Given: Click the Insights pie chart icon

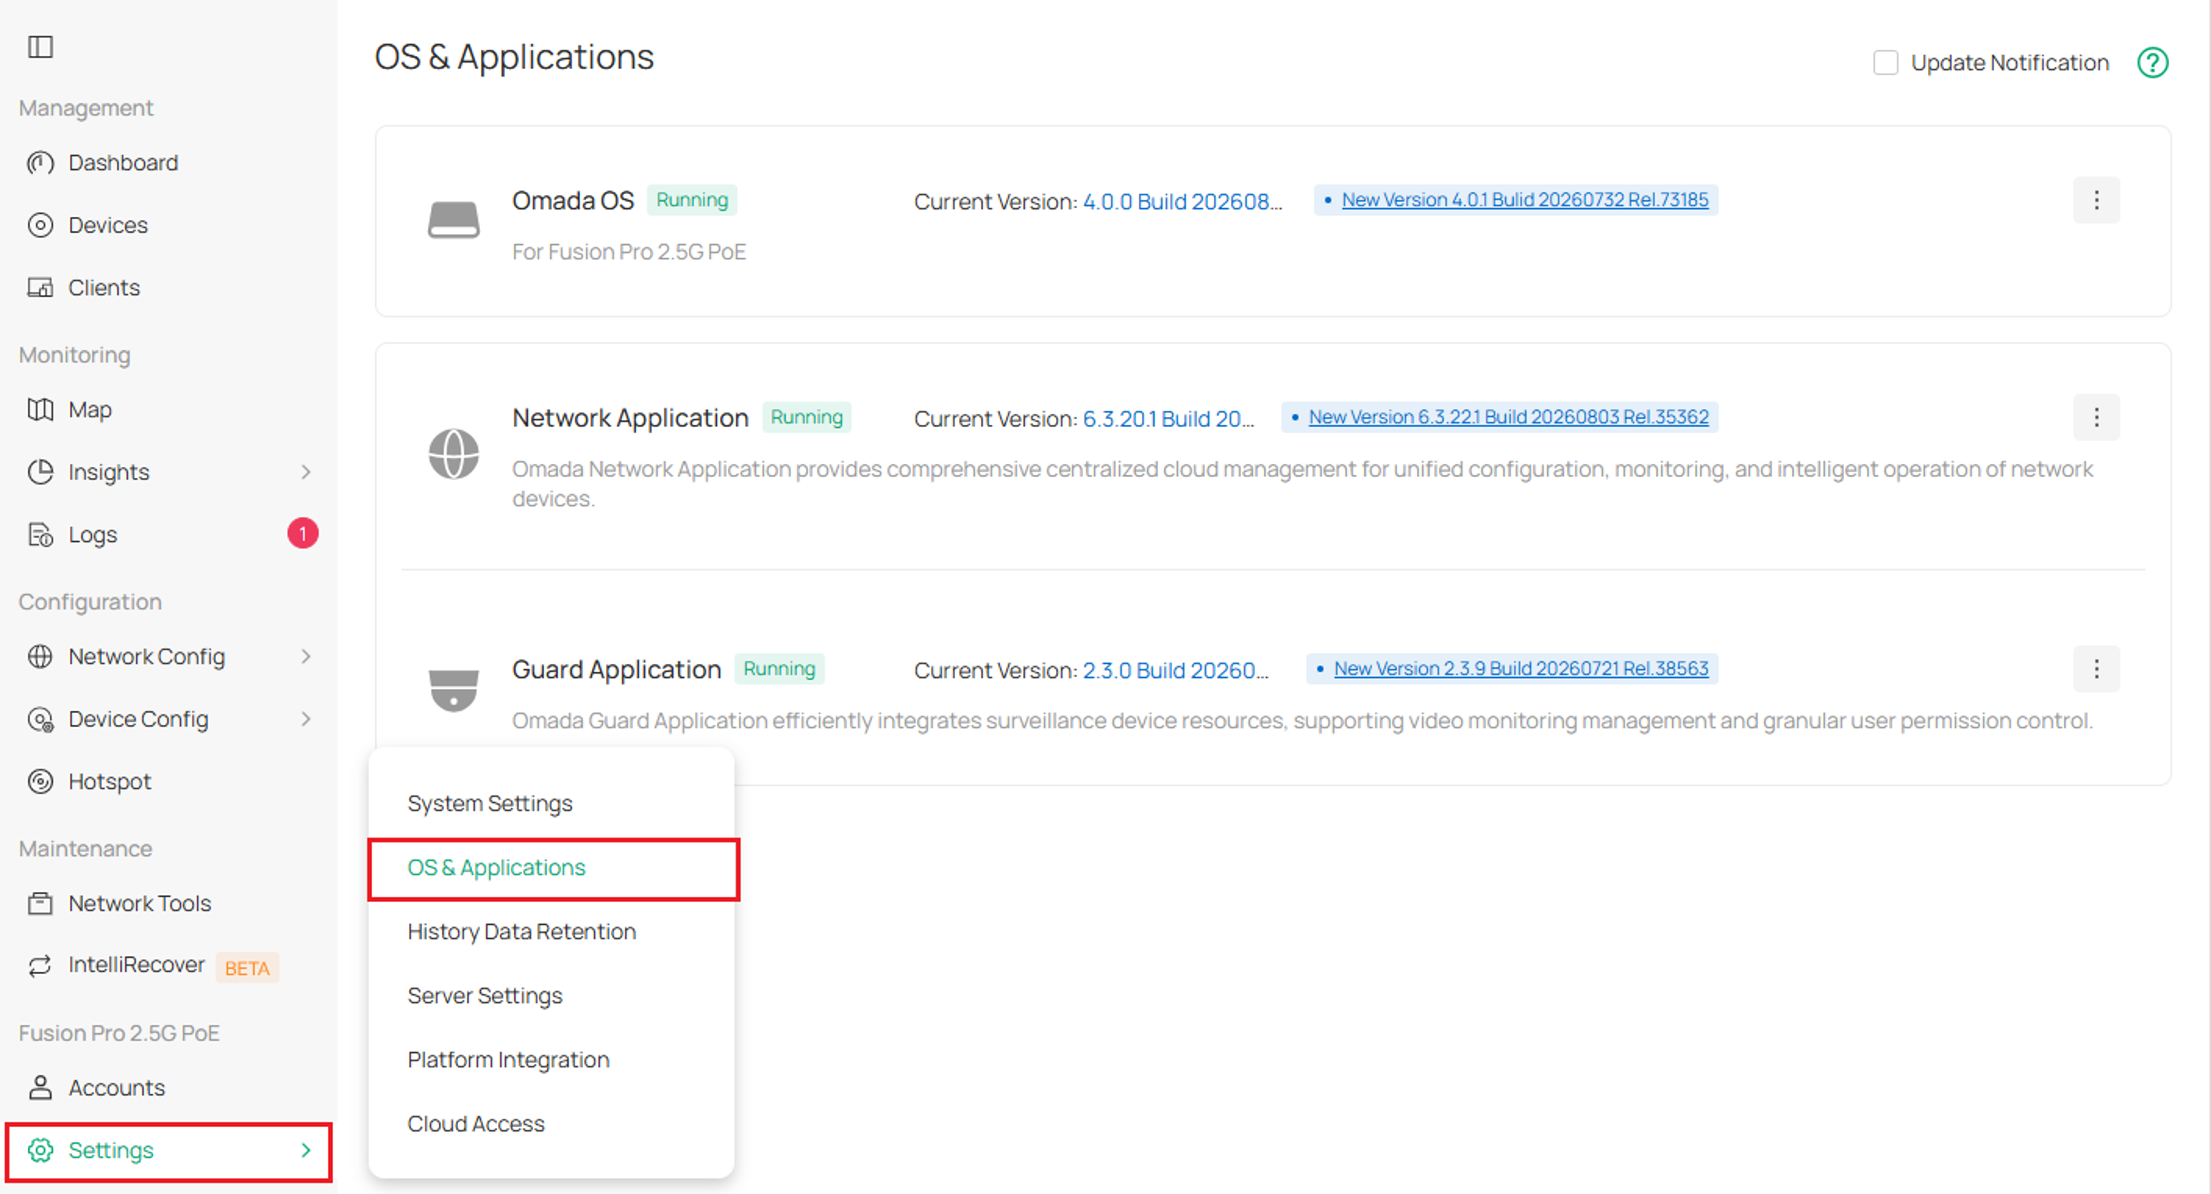Looking at the screenshot, I should coord(40,472).
